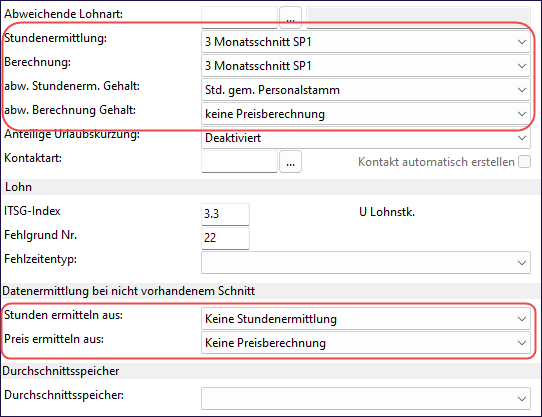Click the Kontaktart browse ellipsis button
Screen dimensions: 542x417
point(290,161)
